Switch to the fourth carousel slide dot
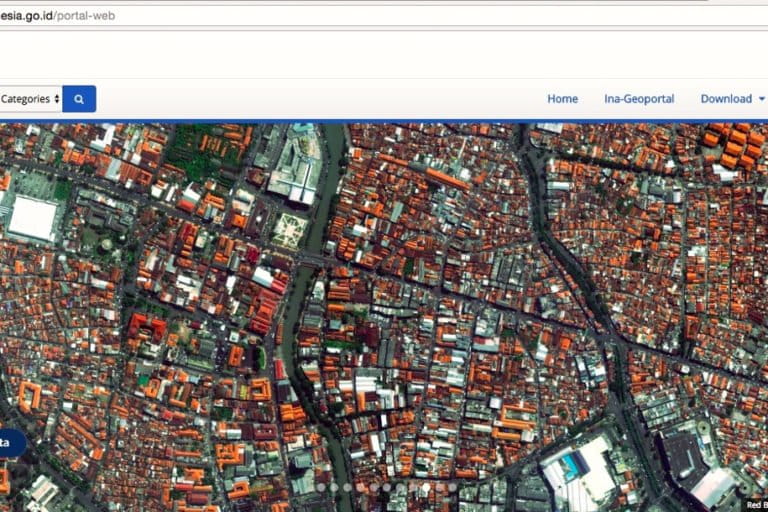768x512 pixels. (x=360, y=487)
